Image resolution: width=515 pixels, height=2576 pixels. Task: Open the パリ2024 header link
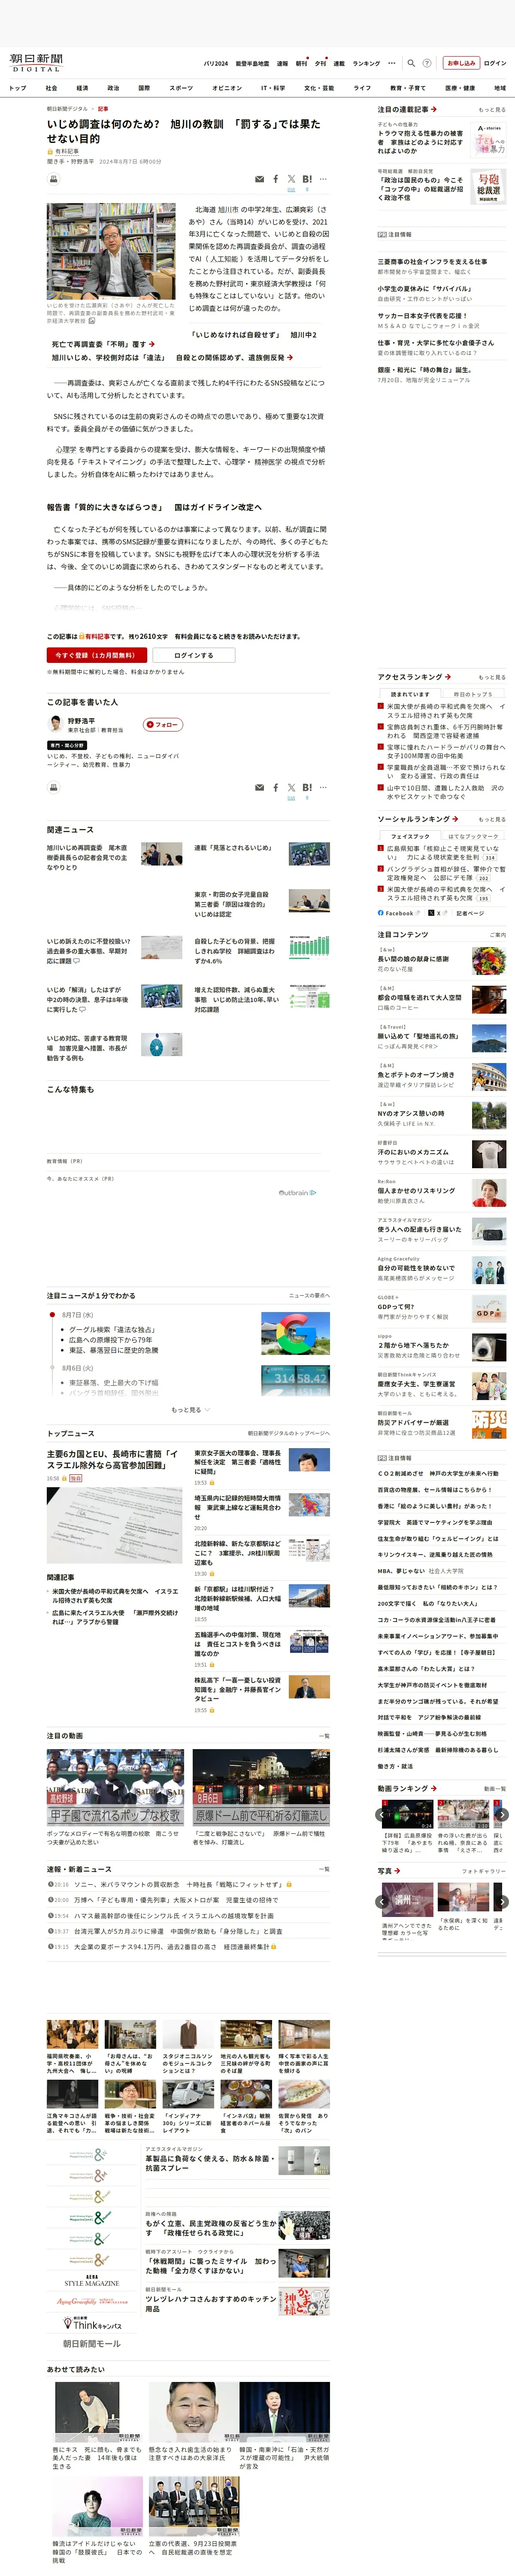pyautogui.click(x=216, y=63)
